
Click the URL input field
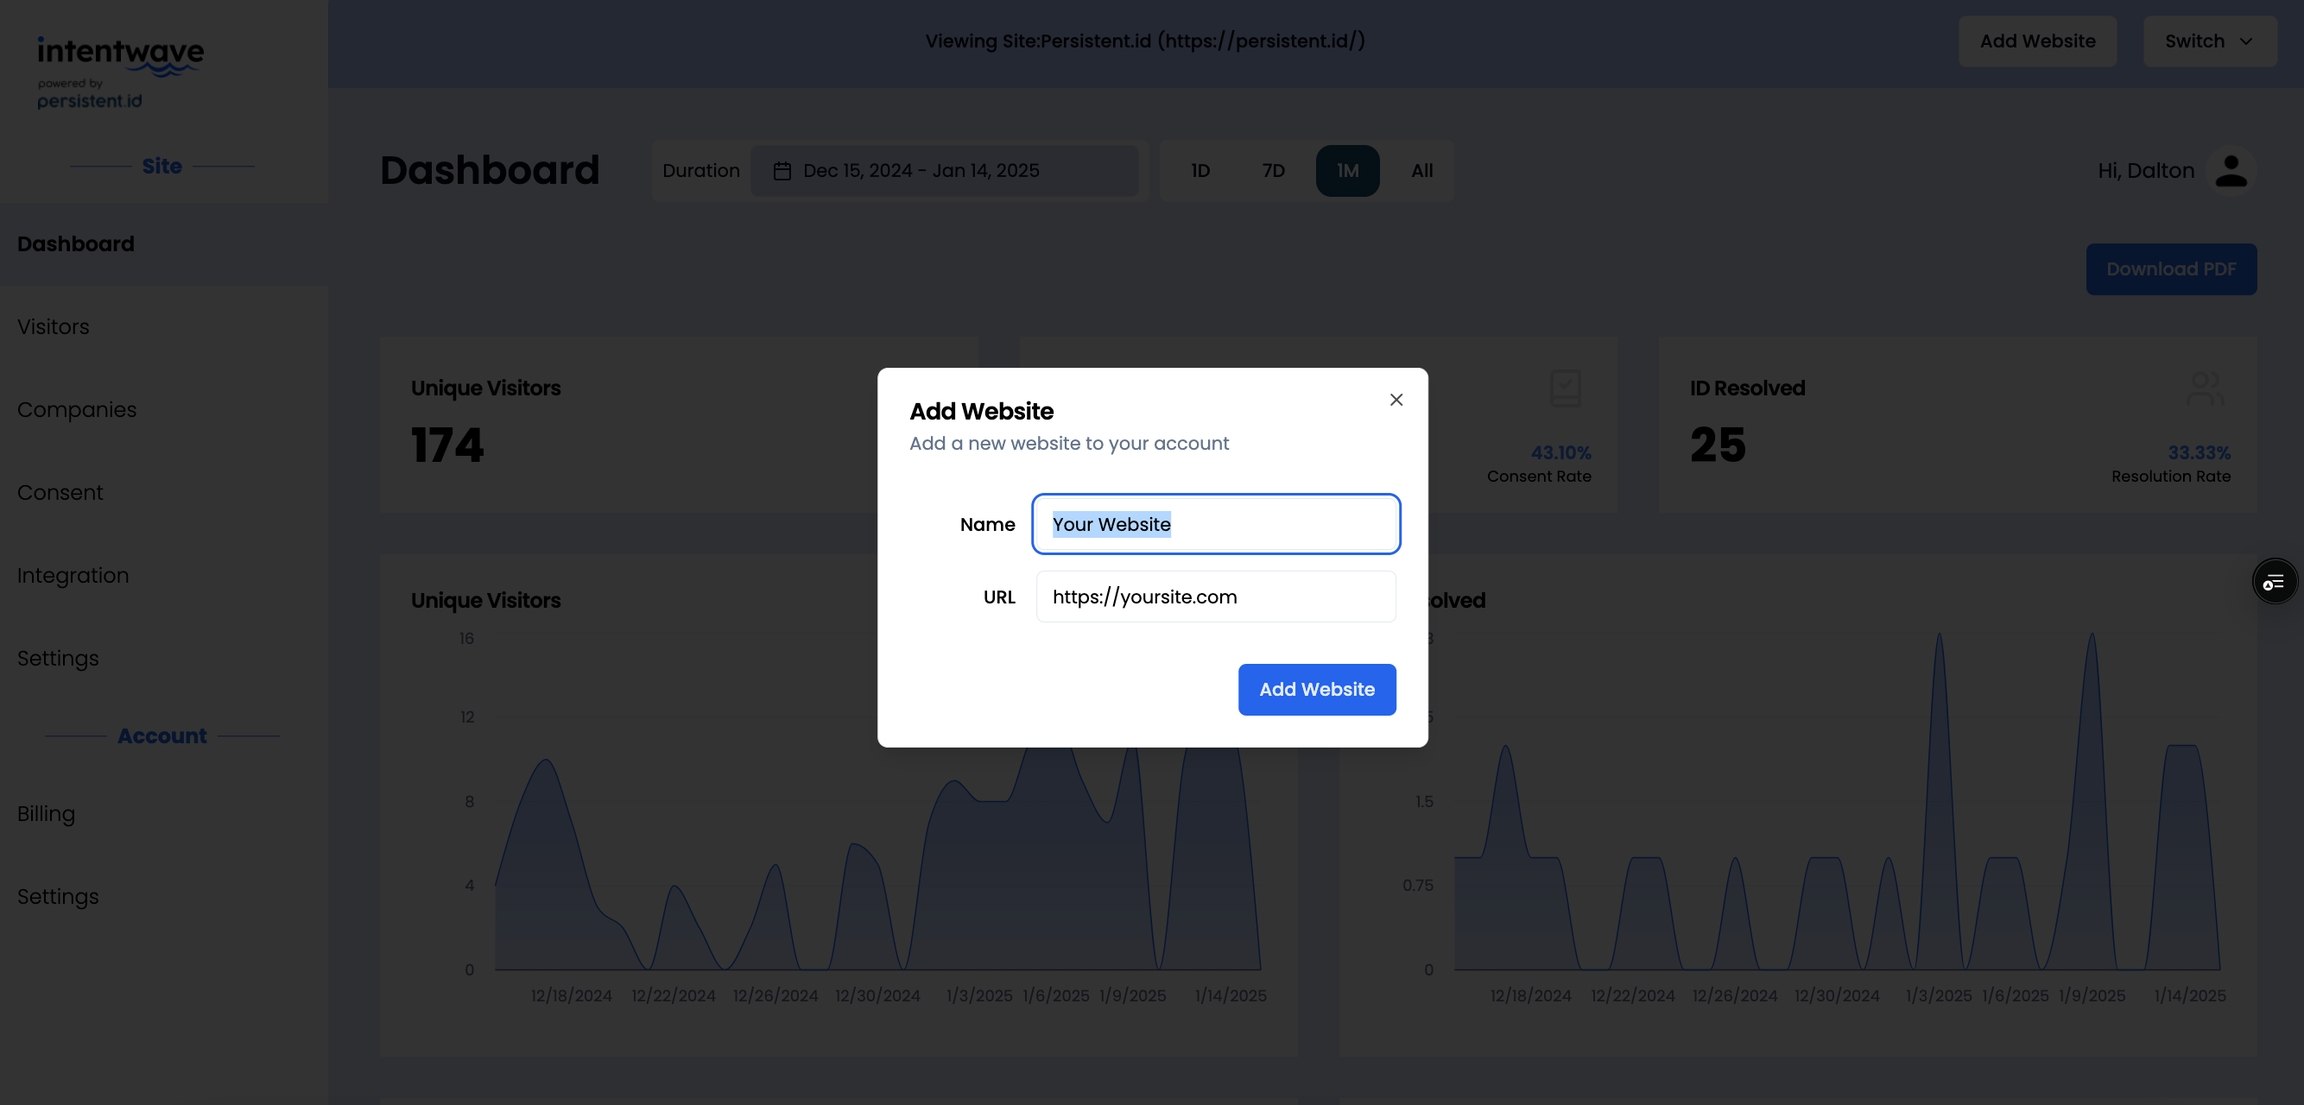click(x=1215, y=597)
